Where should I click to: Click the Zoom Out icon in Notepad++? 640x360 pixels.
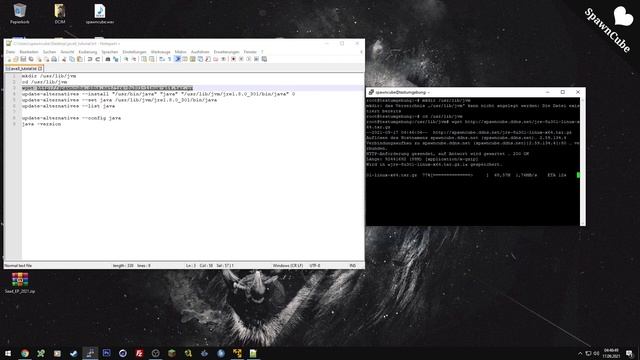(x=134, y=59)
